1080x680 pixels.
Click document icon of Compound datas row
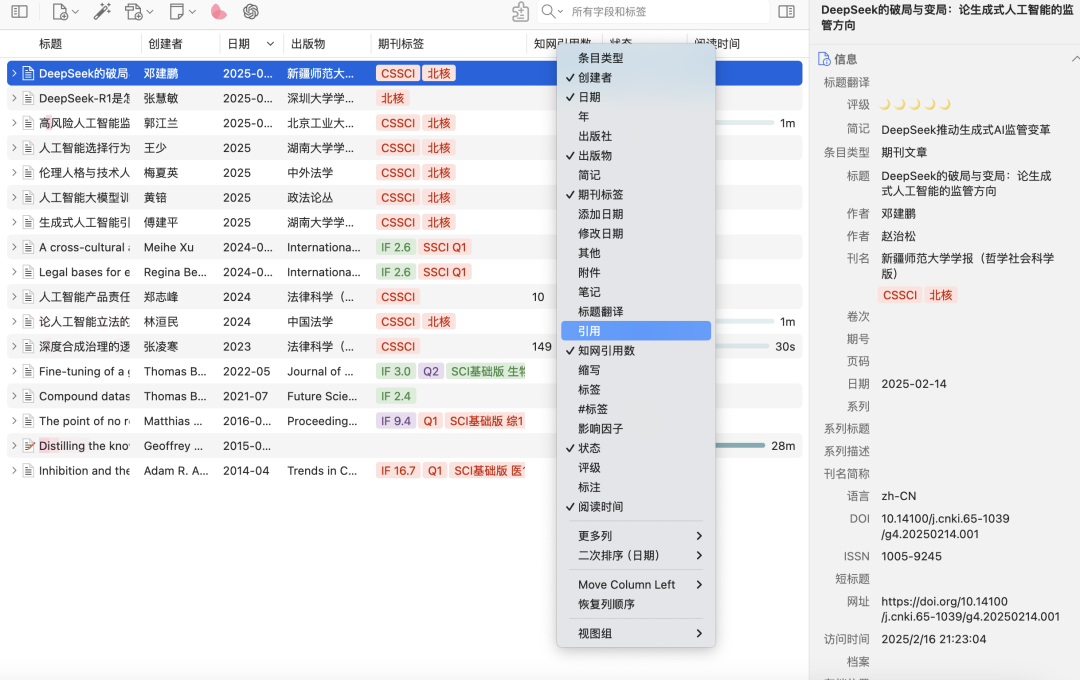coord(28,396)
